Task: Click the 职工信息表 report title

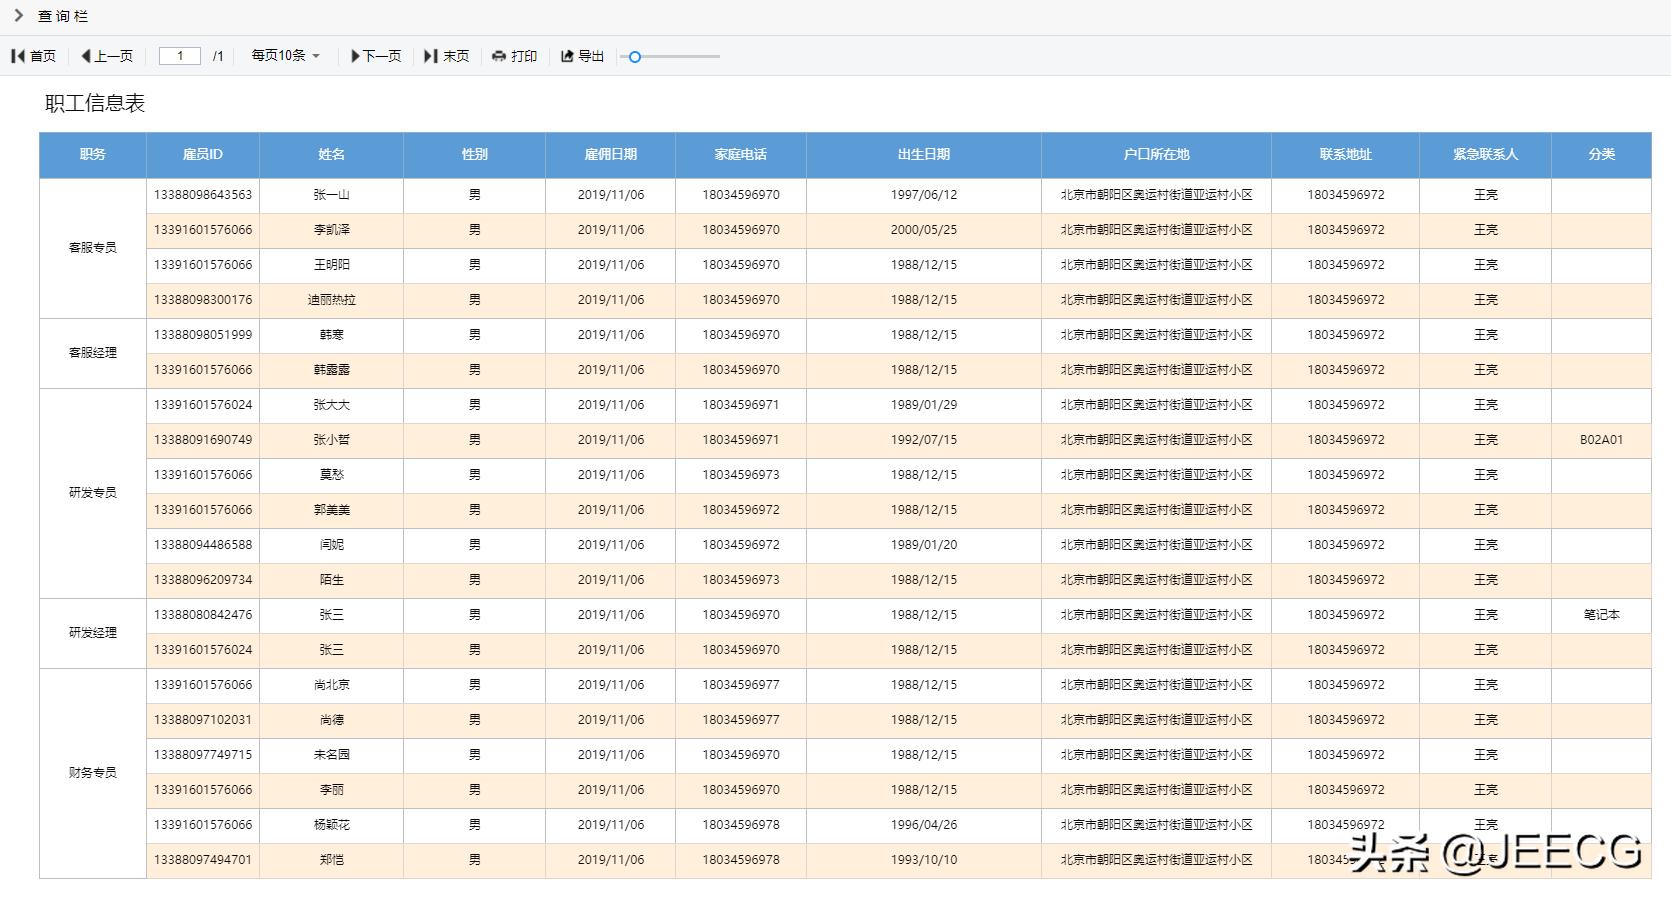Action: coord(92,104)
